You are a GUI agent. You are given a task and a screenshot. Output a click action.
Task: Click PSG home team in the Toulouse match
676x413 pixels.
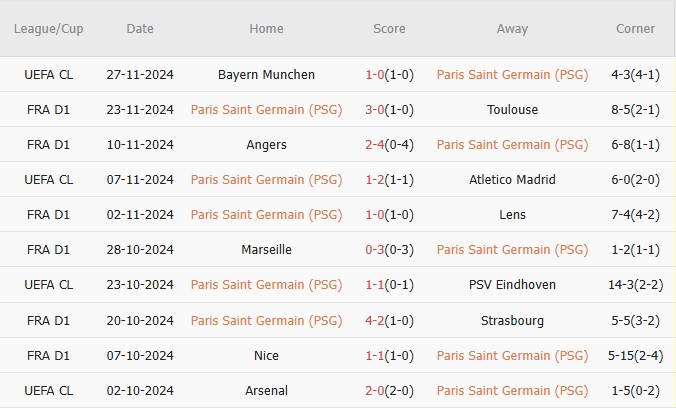tap(266, 110)
